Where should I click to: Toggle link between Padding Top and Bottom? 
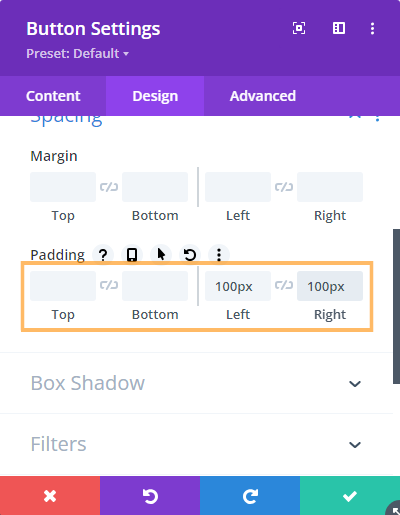point(109,285)
